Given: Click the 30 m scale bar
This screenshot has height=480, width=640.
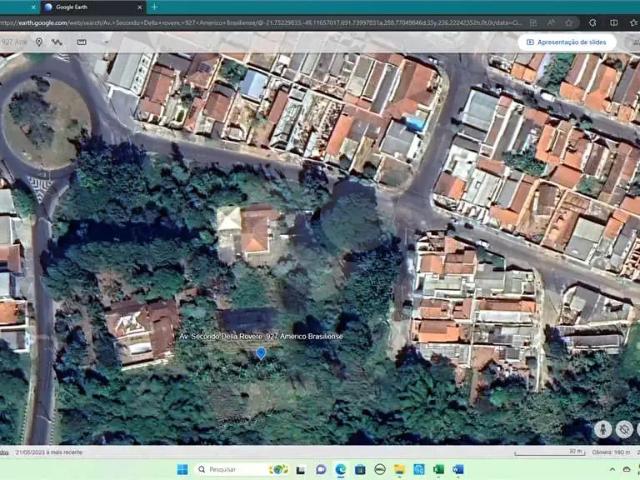Looking at the screenshot, I should click(x=550, y=452).
